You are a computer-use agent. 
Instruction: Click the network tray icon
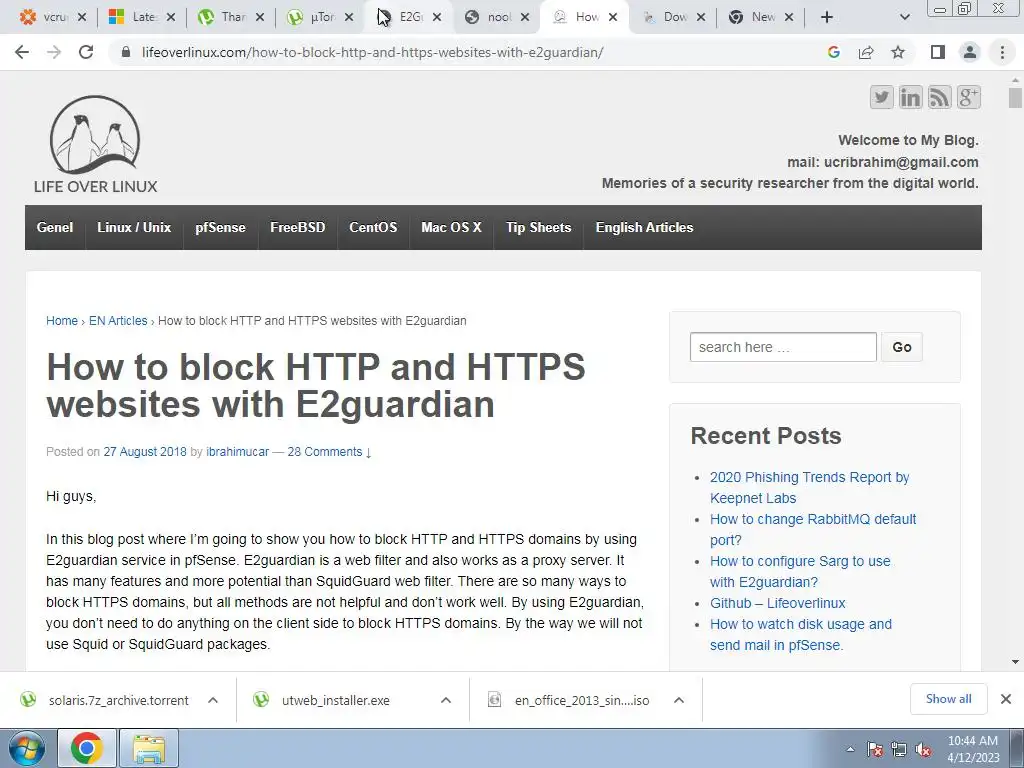(899, 749)
